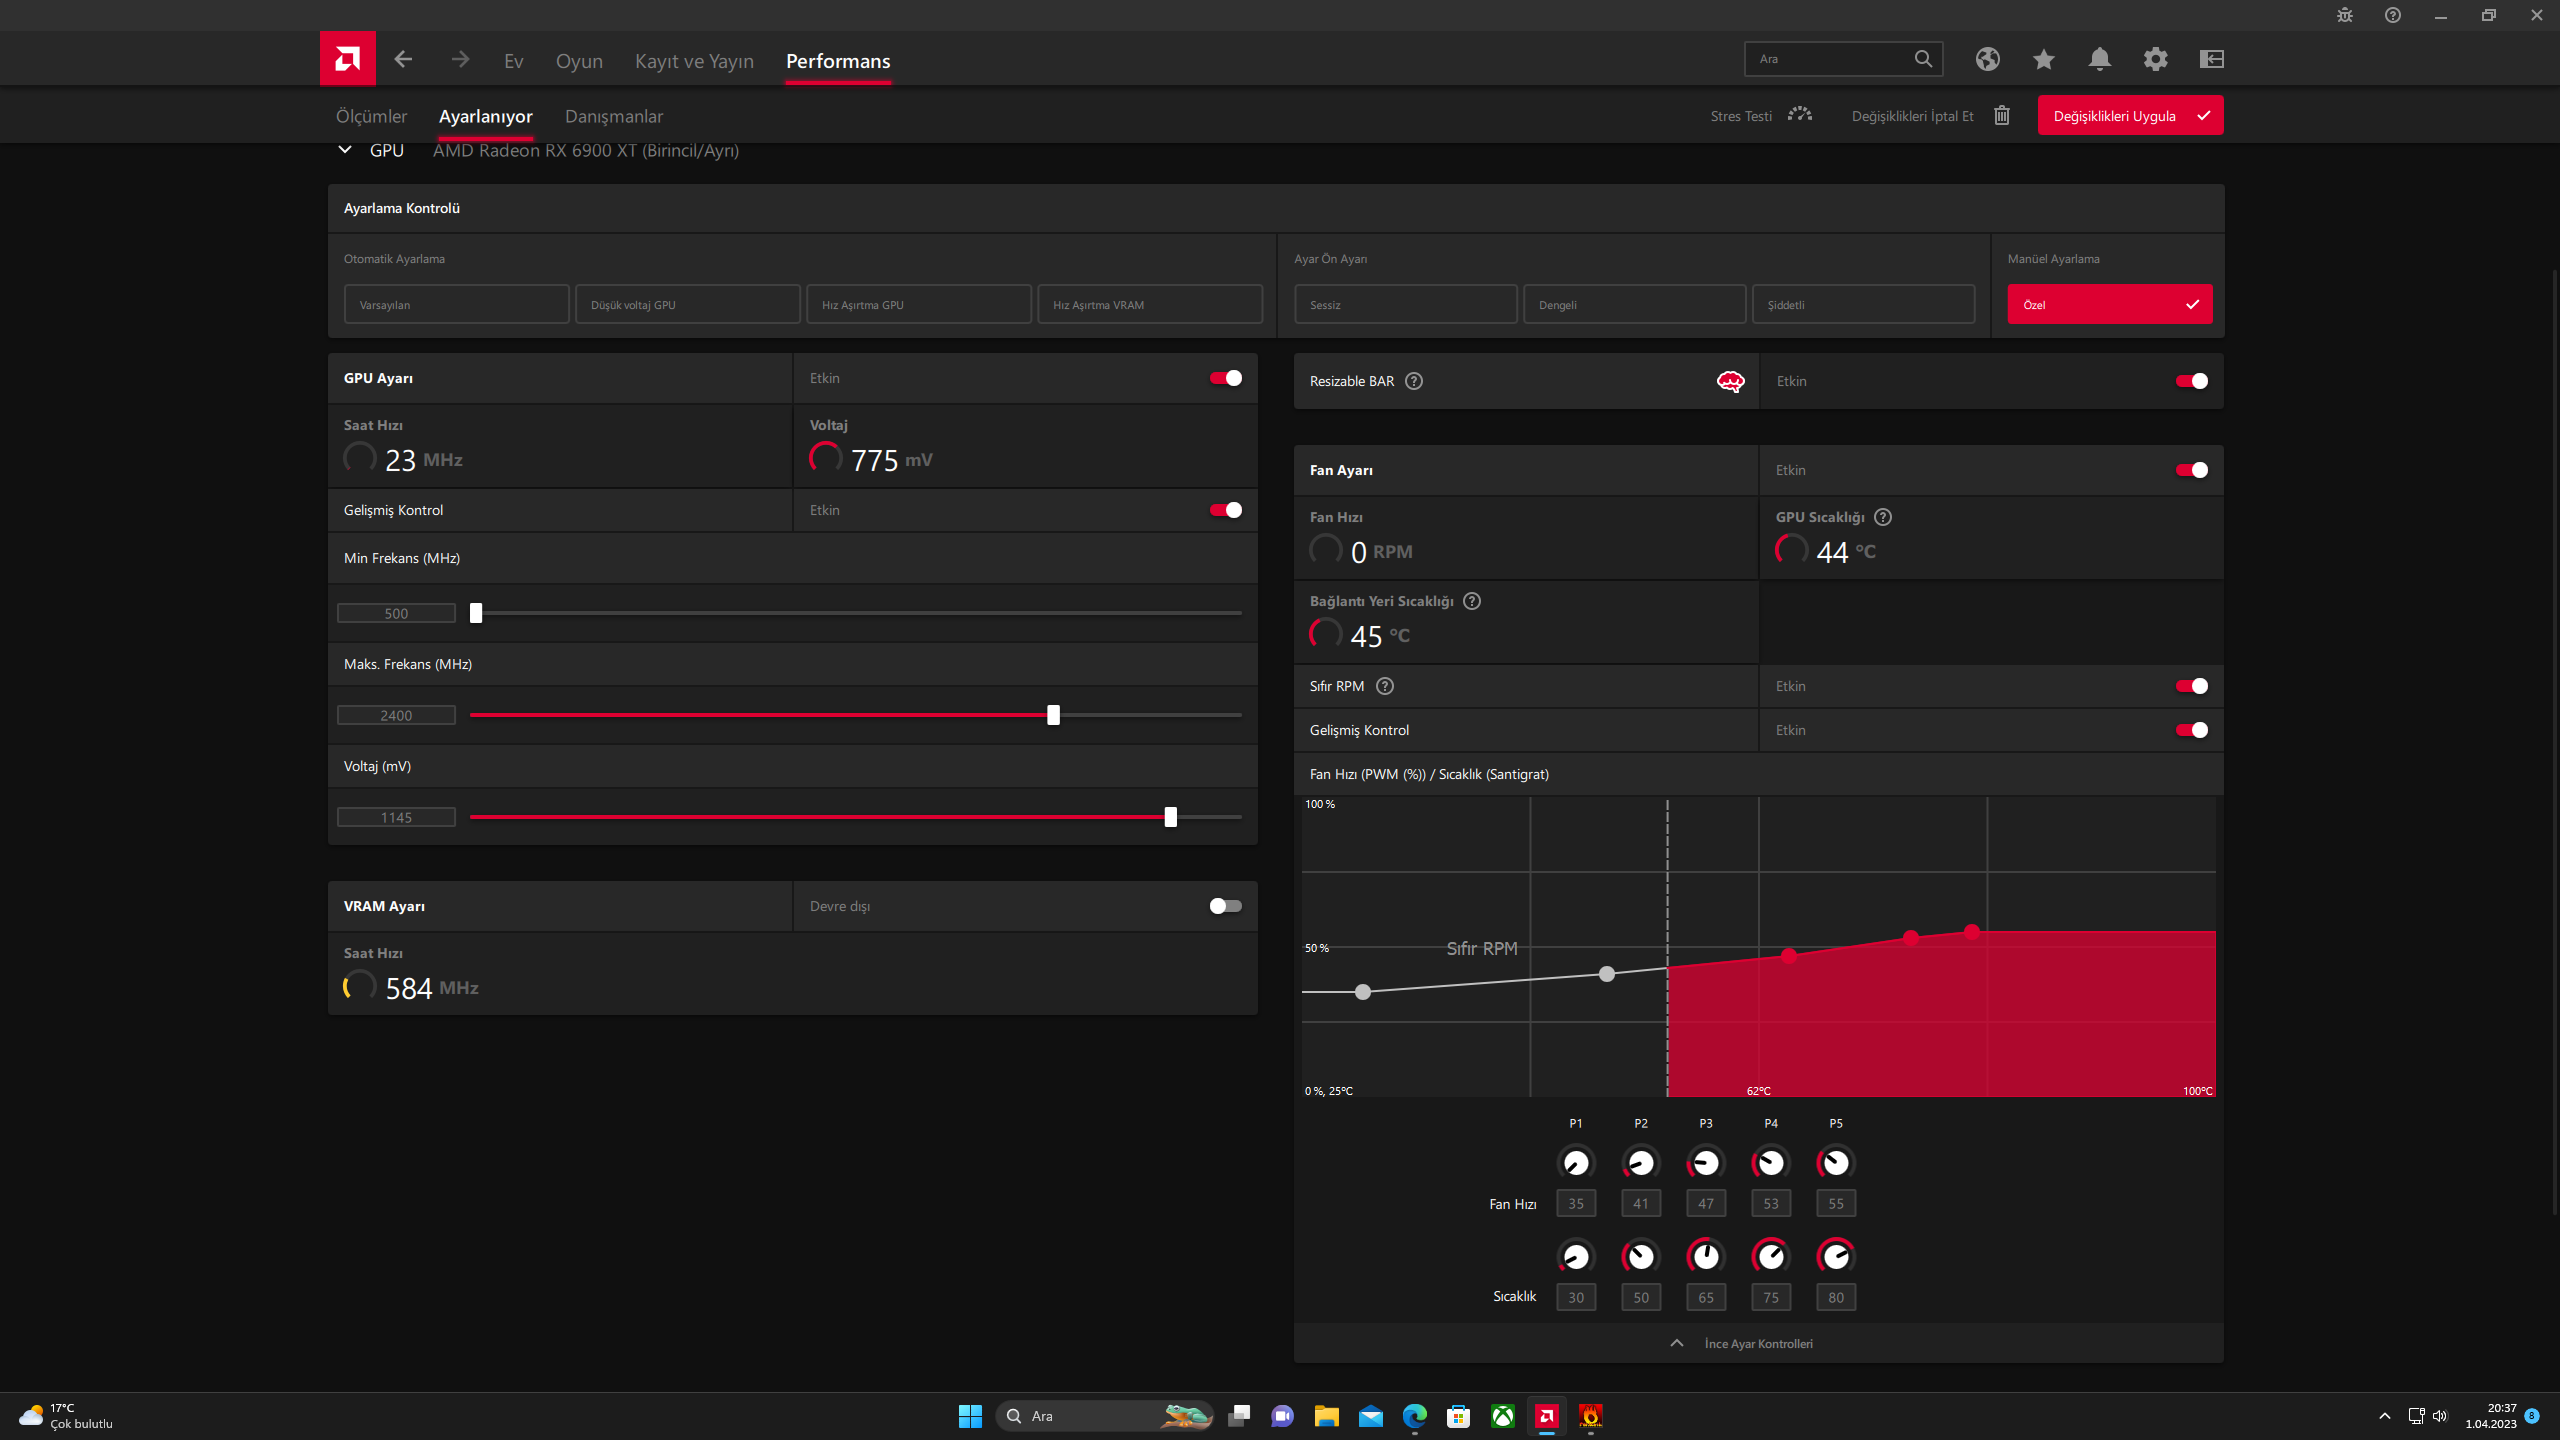Click the P1 Fan Hızı dial knob
This screenshot has width=2560, height=1440.
tap(1576, 1163)
